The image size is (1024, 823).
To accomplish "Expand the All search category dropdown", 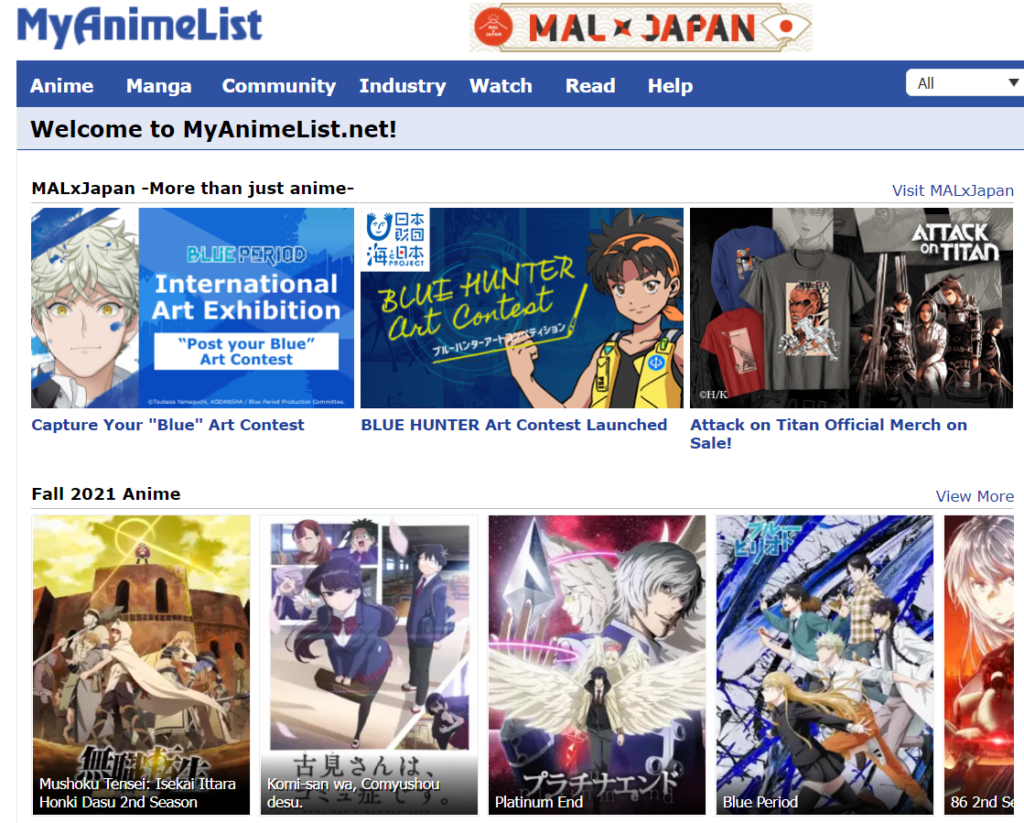I will pyautogui.click(x=965, y=83).
